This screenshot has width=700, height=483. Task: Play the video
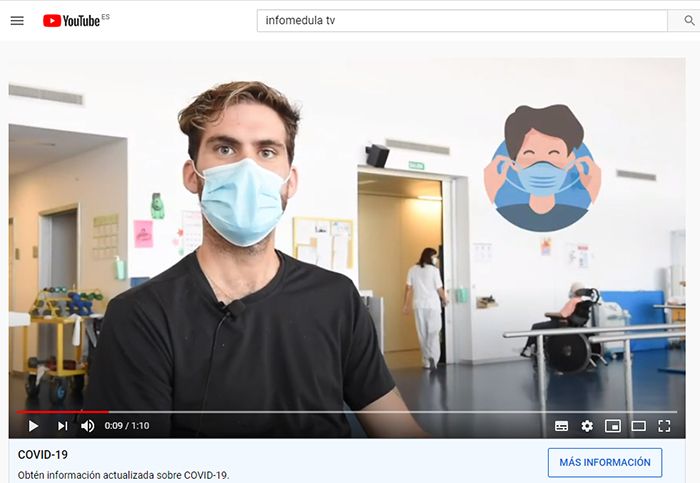pyautogui.click(x=33, y=426)
